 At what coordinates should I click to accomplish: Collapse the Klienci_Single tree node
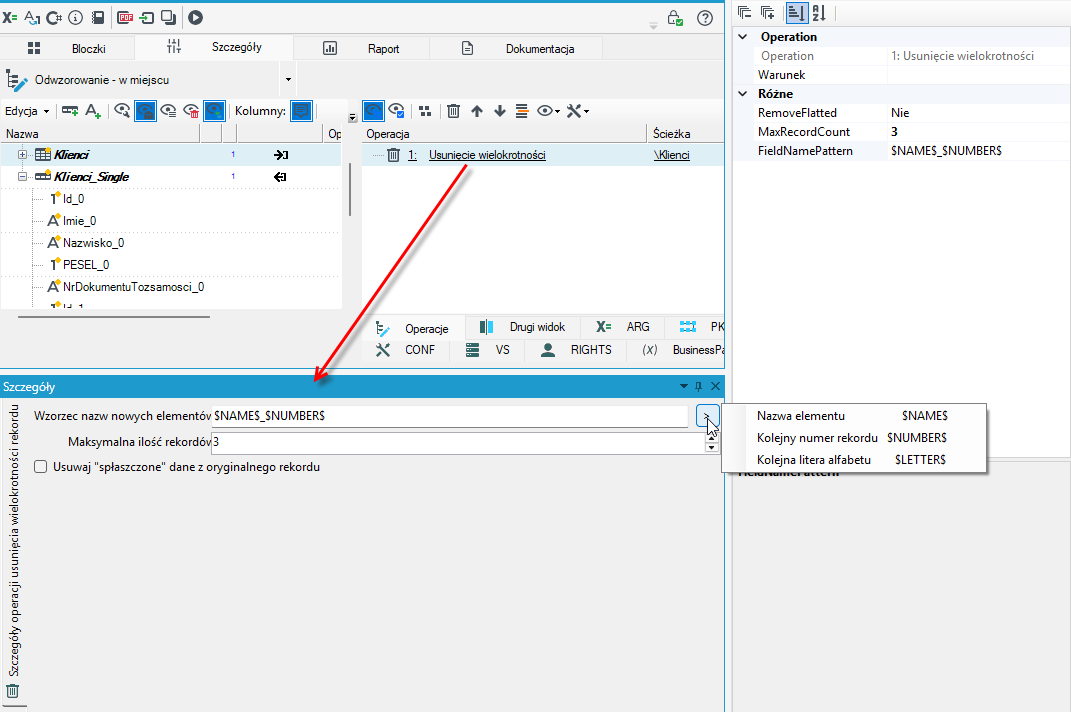point(23,176)
